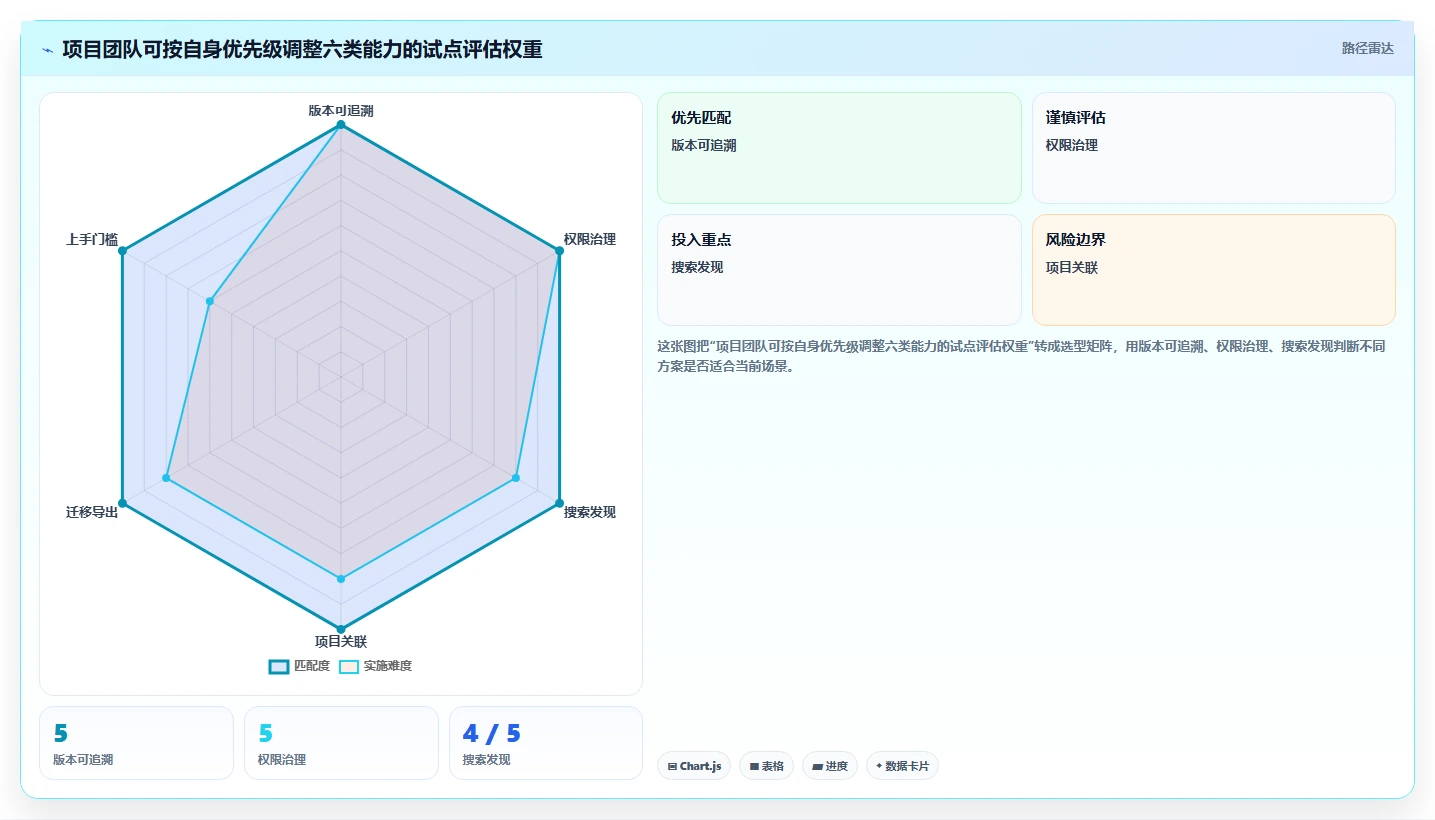
Task: Click the 匹配度 data point at 权限治理
Action: tap(559, 251)
